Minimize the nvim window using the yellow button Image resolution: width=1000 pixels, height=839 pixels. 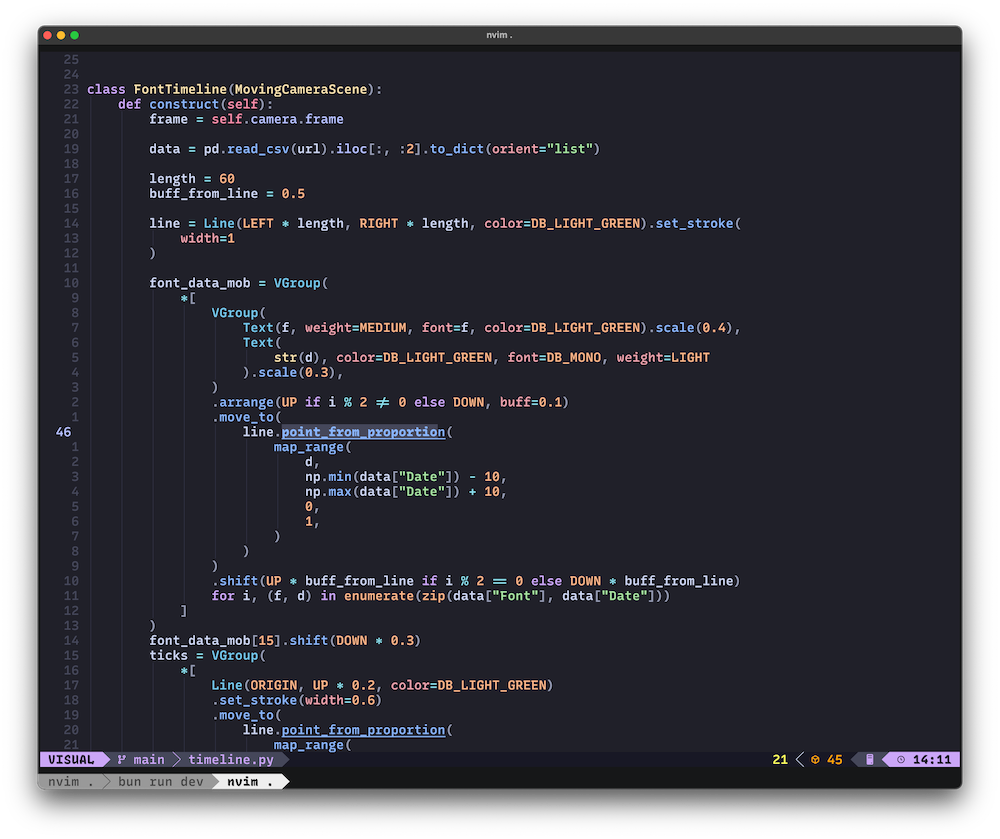(x=61, y=35)
